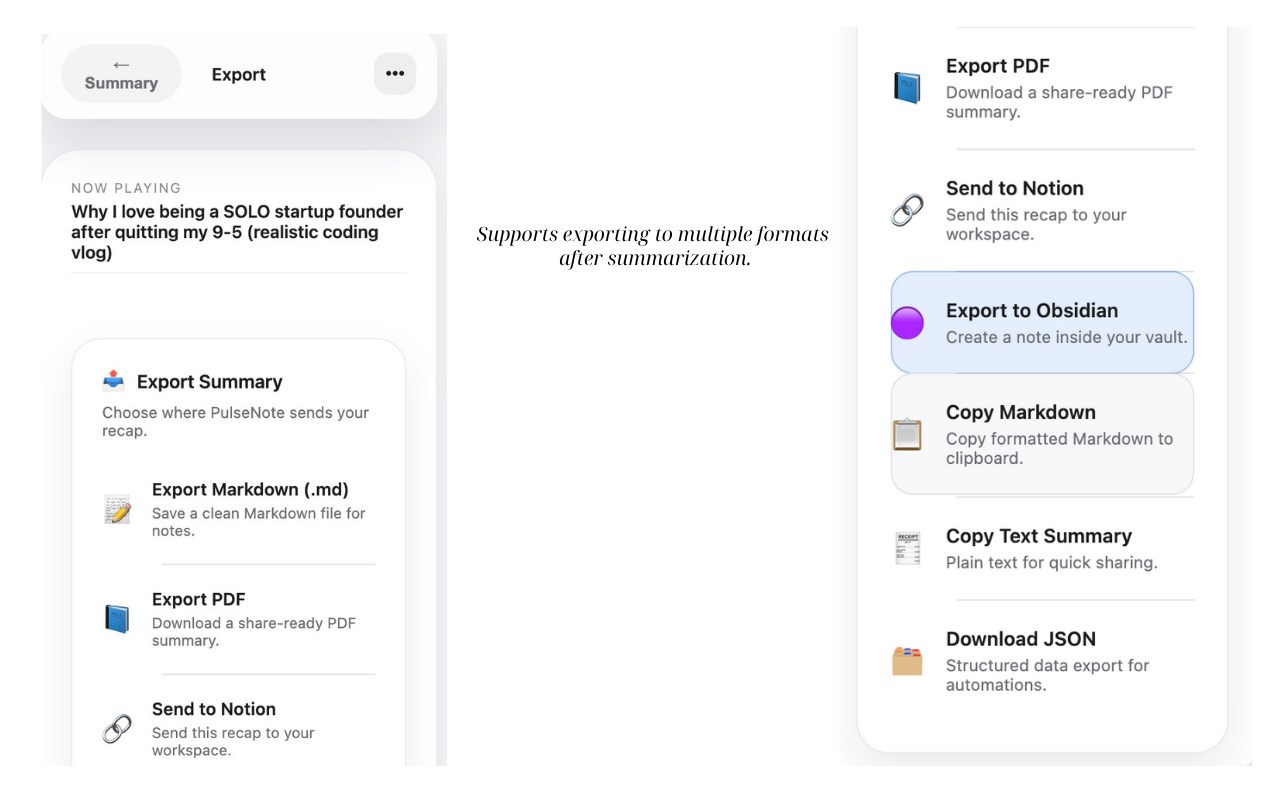Screen dimensions: 1280x800
Task: Choose Export to Obsidian
Action: click(1042, 322)
